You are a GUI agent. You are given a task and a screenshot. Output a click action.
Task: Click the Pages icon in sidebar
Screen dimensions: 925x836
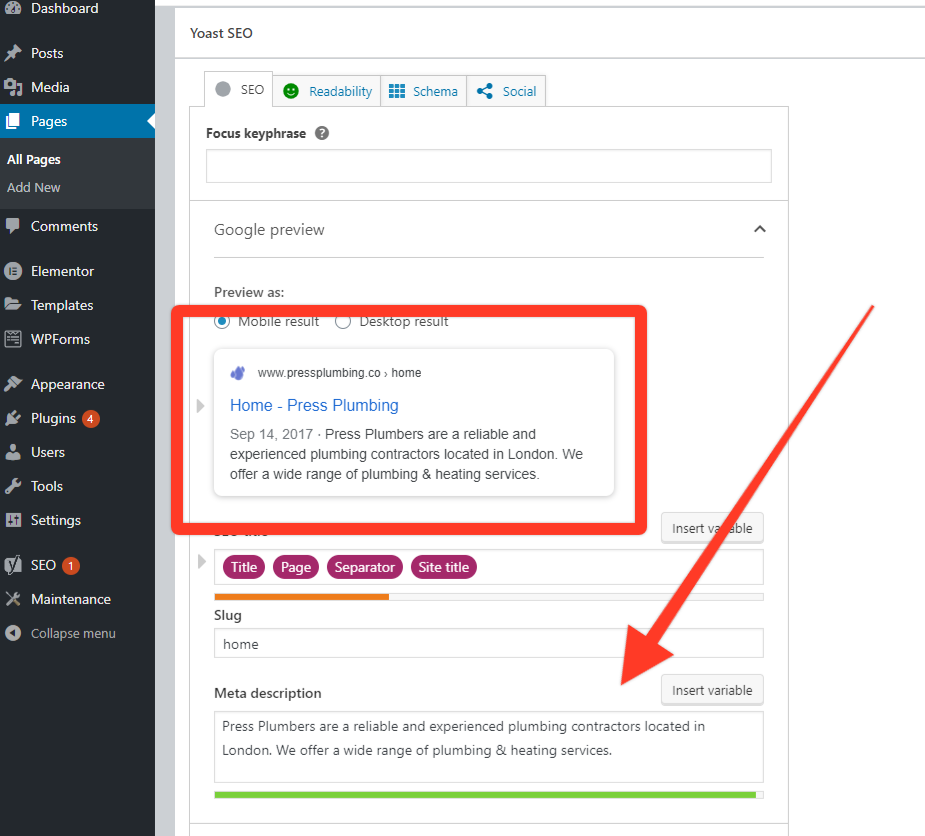[13, 121]
